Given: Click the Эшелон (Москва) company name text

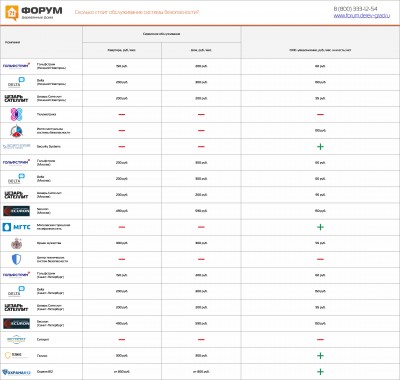Looking at the screenshot, I should [x=44, y=211].
